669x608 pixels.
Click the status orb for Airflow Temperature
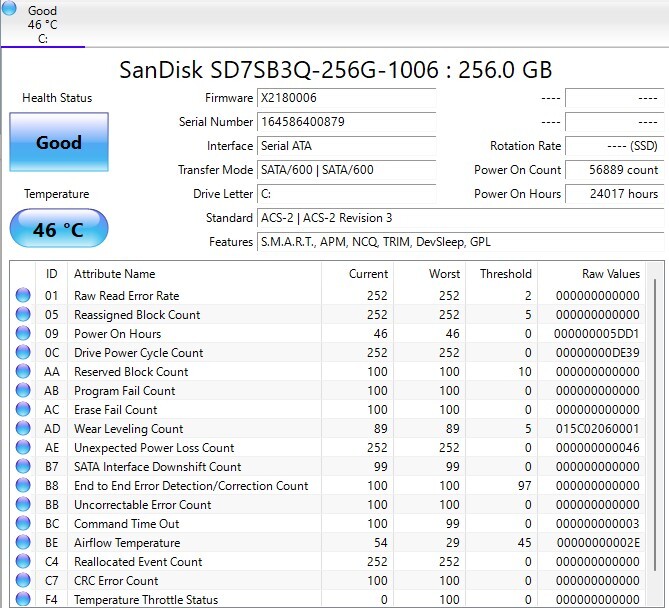(x=23, y=543)
